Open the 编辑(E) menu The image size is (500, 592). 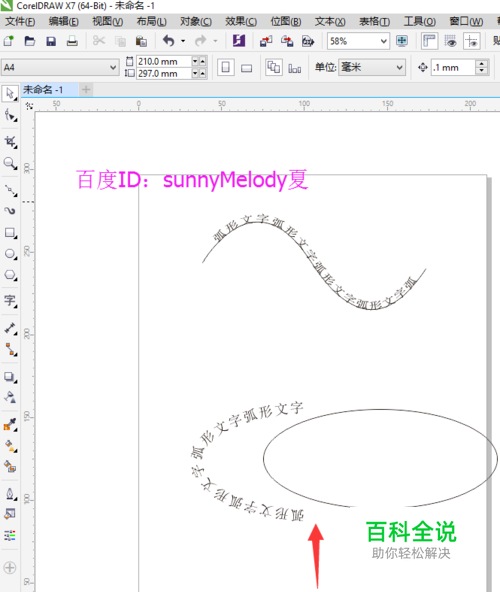click(x=63, y=22)
